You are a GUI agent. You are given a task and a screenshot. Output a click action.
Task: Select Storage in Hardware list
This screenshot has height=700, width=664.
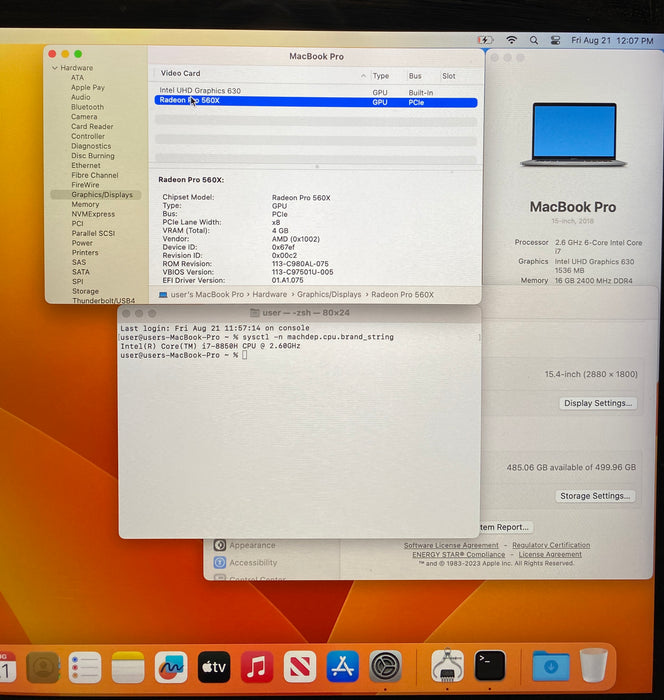(x=85, y=291)
